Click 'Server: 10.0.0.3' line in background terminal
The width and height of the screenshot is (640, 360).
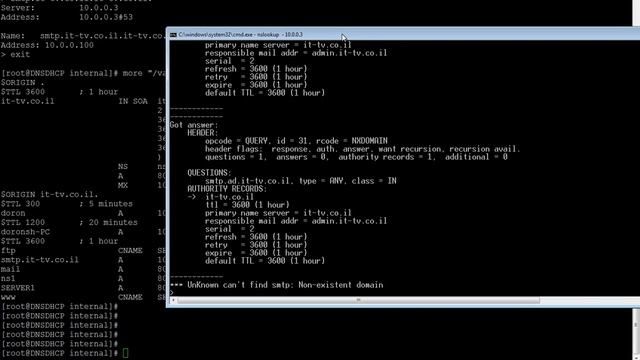click(x=60, y=8)
